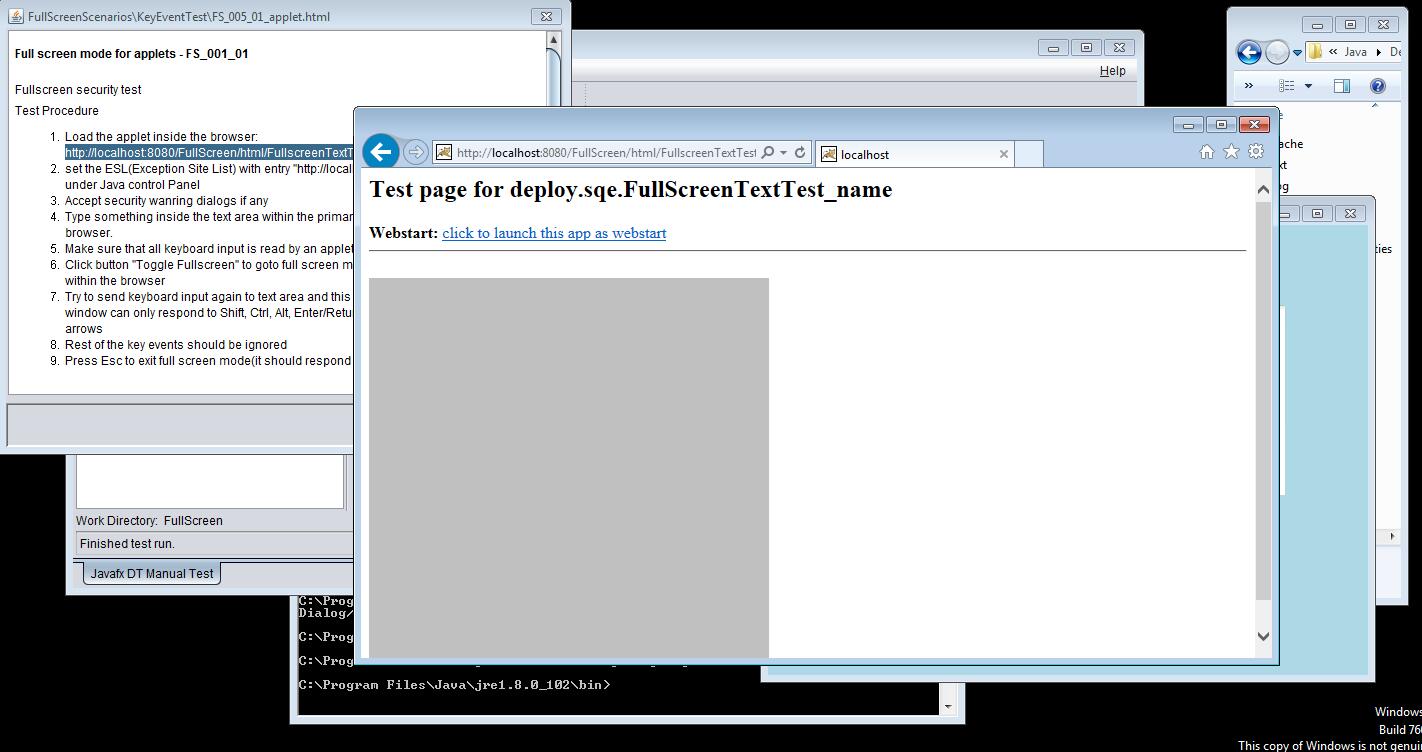Refresh the localhost page in browser

pos(800,153)
